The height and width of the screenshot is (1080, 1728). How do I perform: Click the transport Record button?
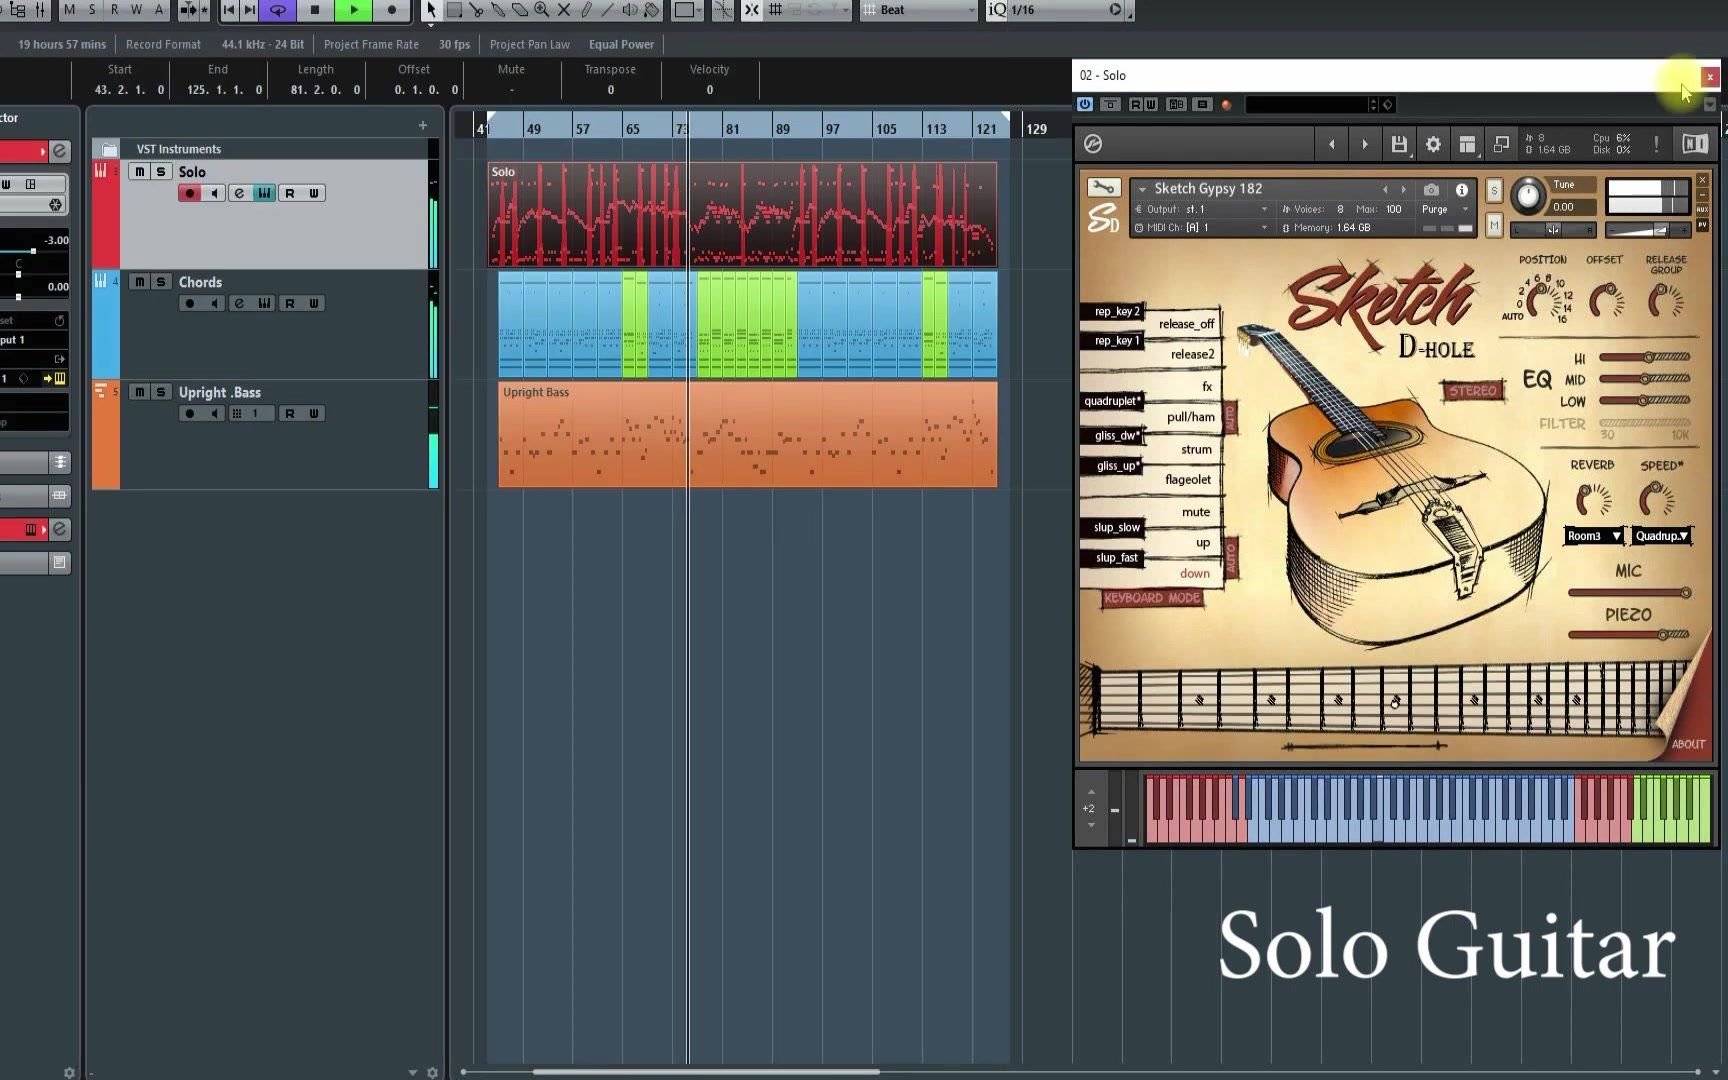(391, 10)
